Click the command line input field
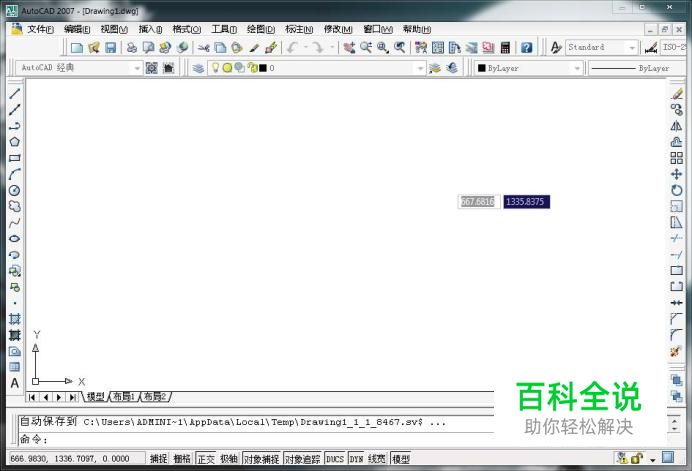This screenshot has height=471, width=692. coord(256,439)
